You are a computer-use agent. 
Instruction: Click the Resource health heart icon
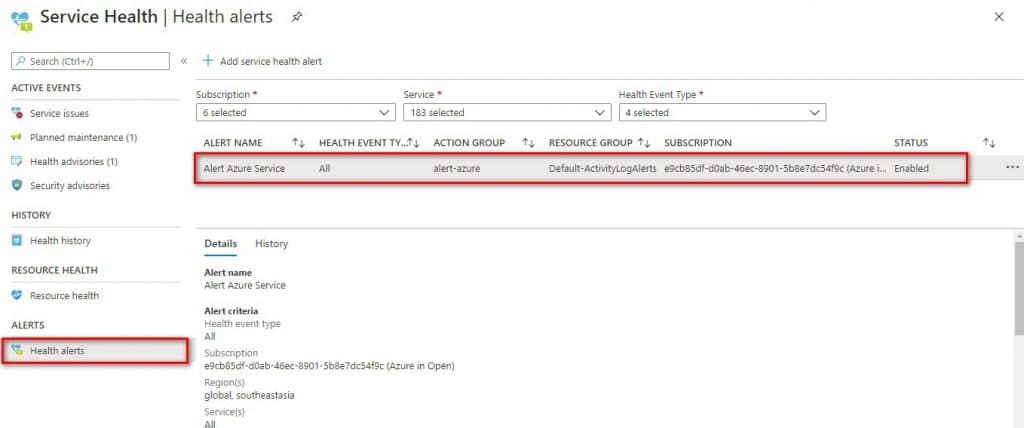coord(17,295)
